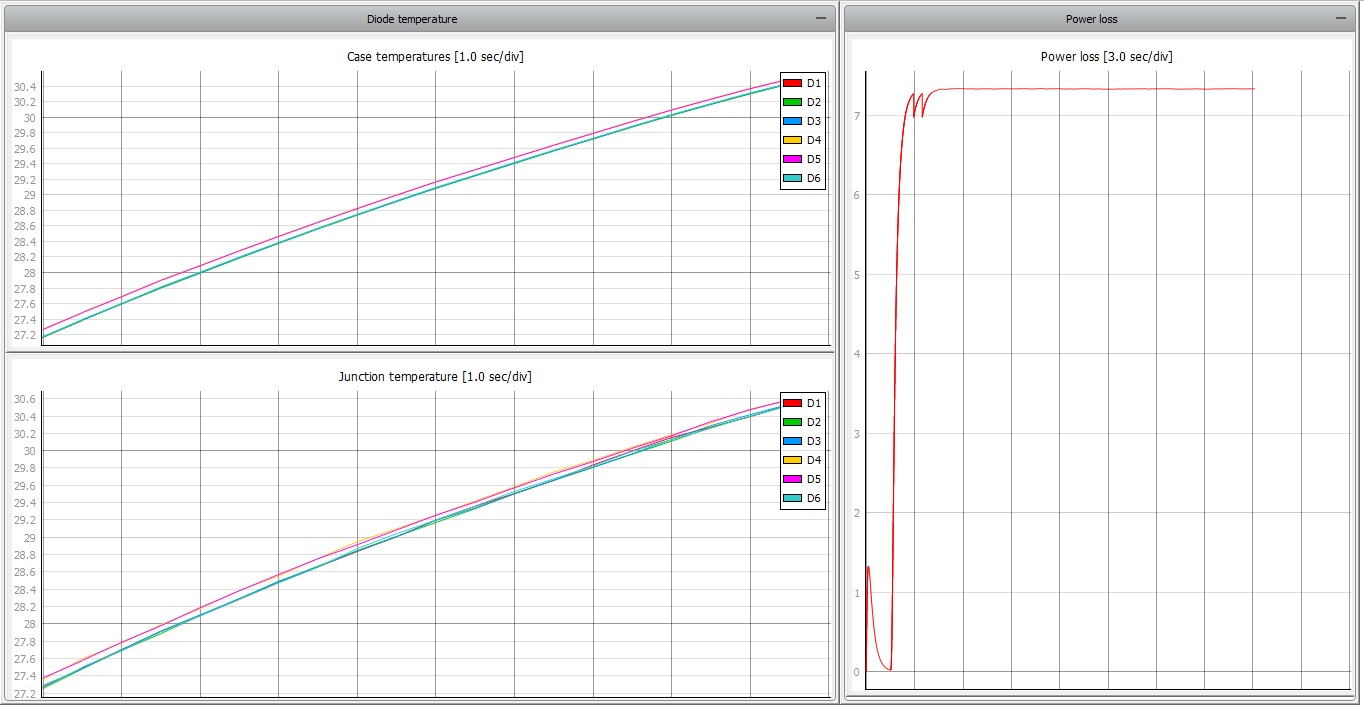Select the Power loss title bar
This screenshot has height=709, width=1364.
[1091, 18]
